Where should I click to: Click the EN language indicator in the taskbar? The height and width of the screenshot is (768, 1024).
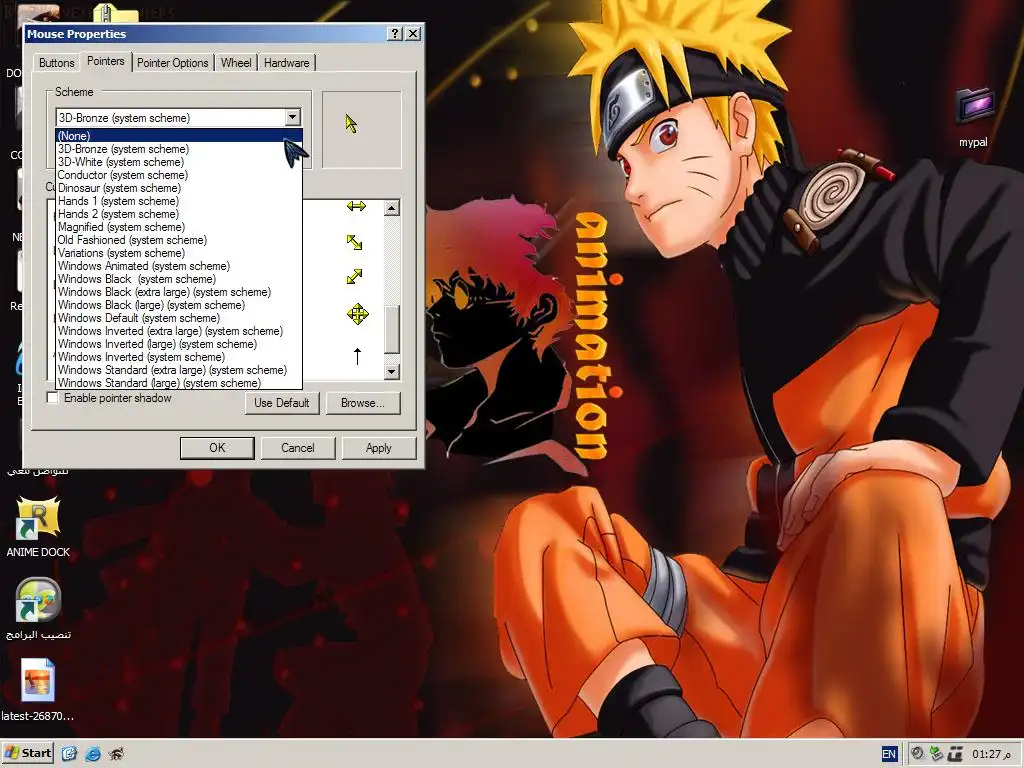889,754
